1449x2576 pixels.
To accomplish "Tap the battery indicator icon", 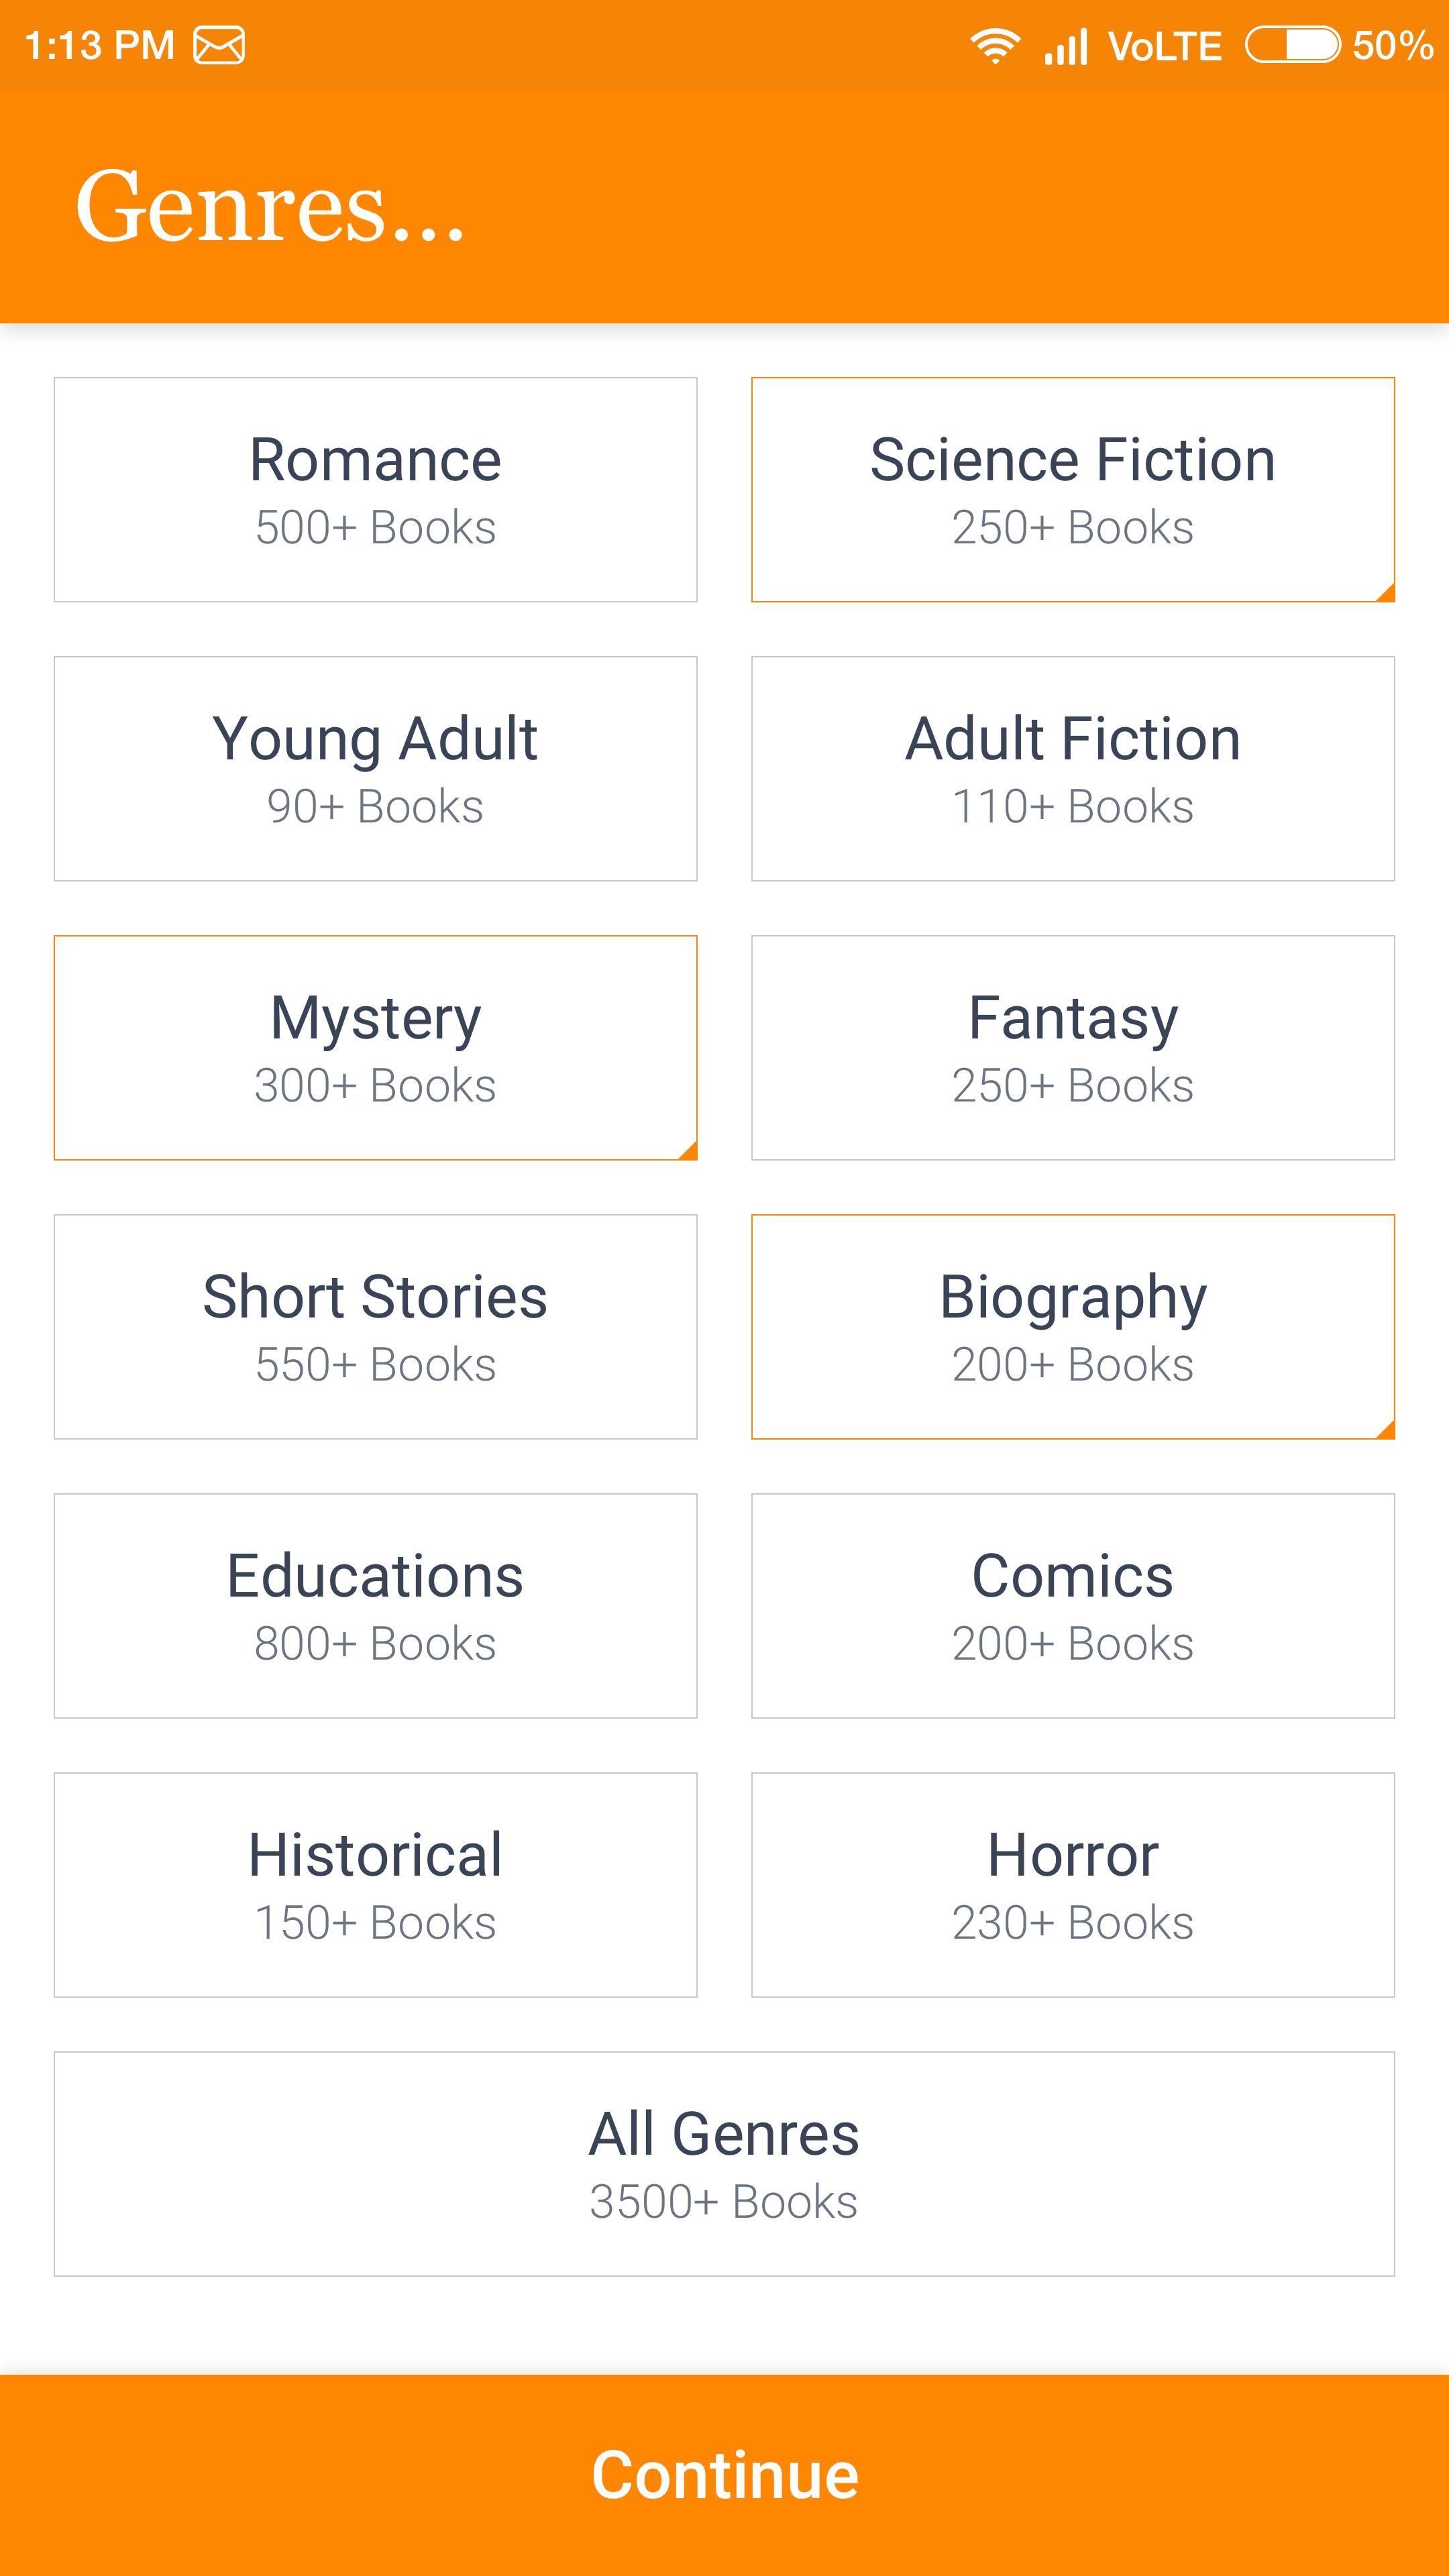I will (x=1292, y=45).
